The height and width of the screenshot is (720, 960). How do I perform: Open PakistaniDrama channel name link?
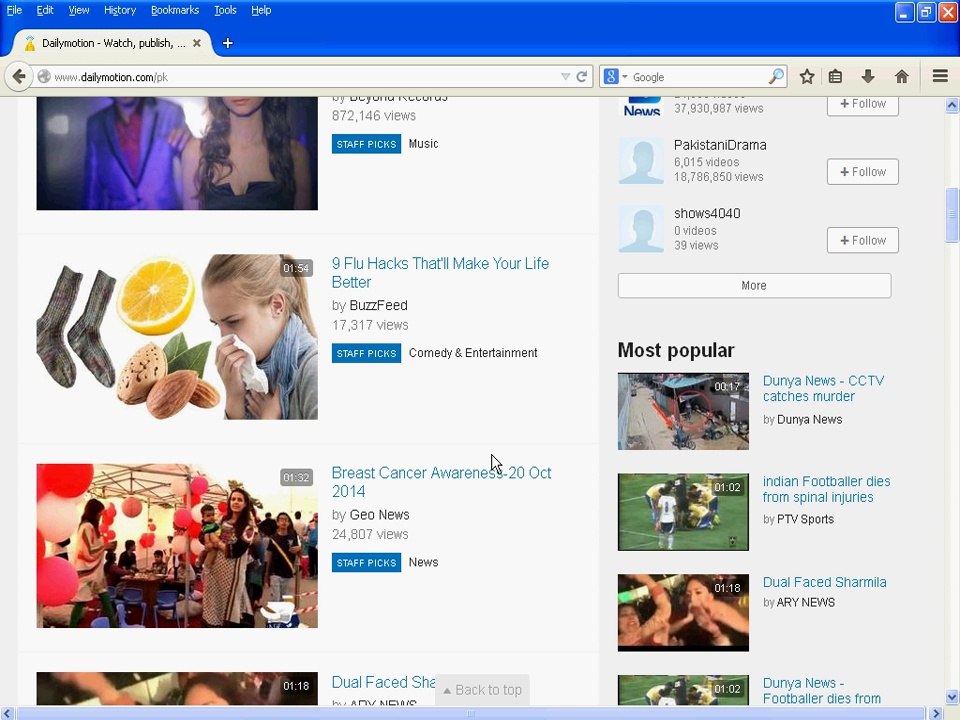point(720,145)
